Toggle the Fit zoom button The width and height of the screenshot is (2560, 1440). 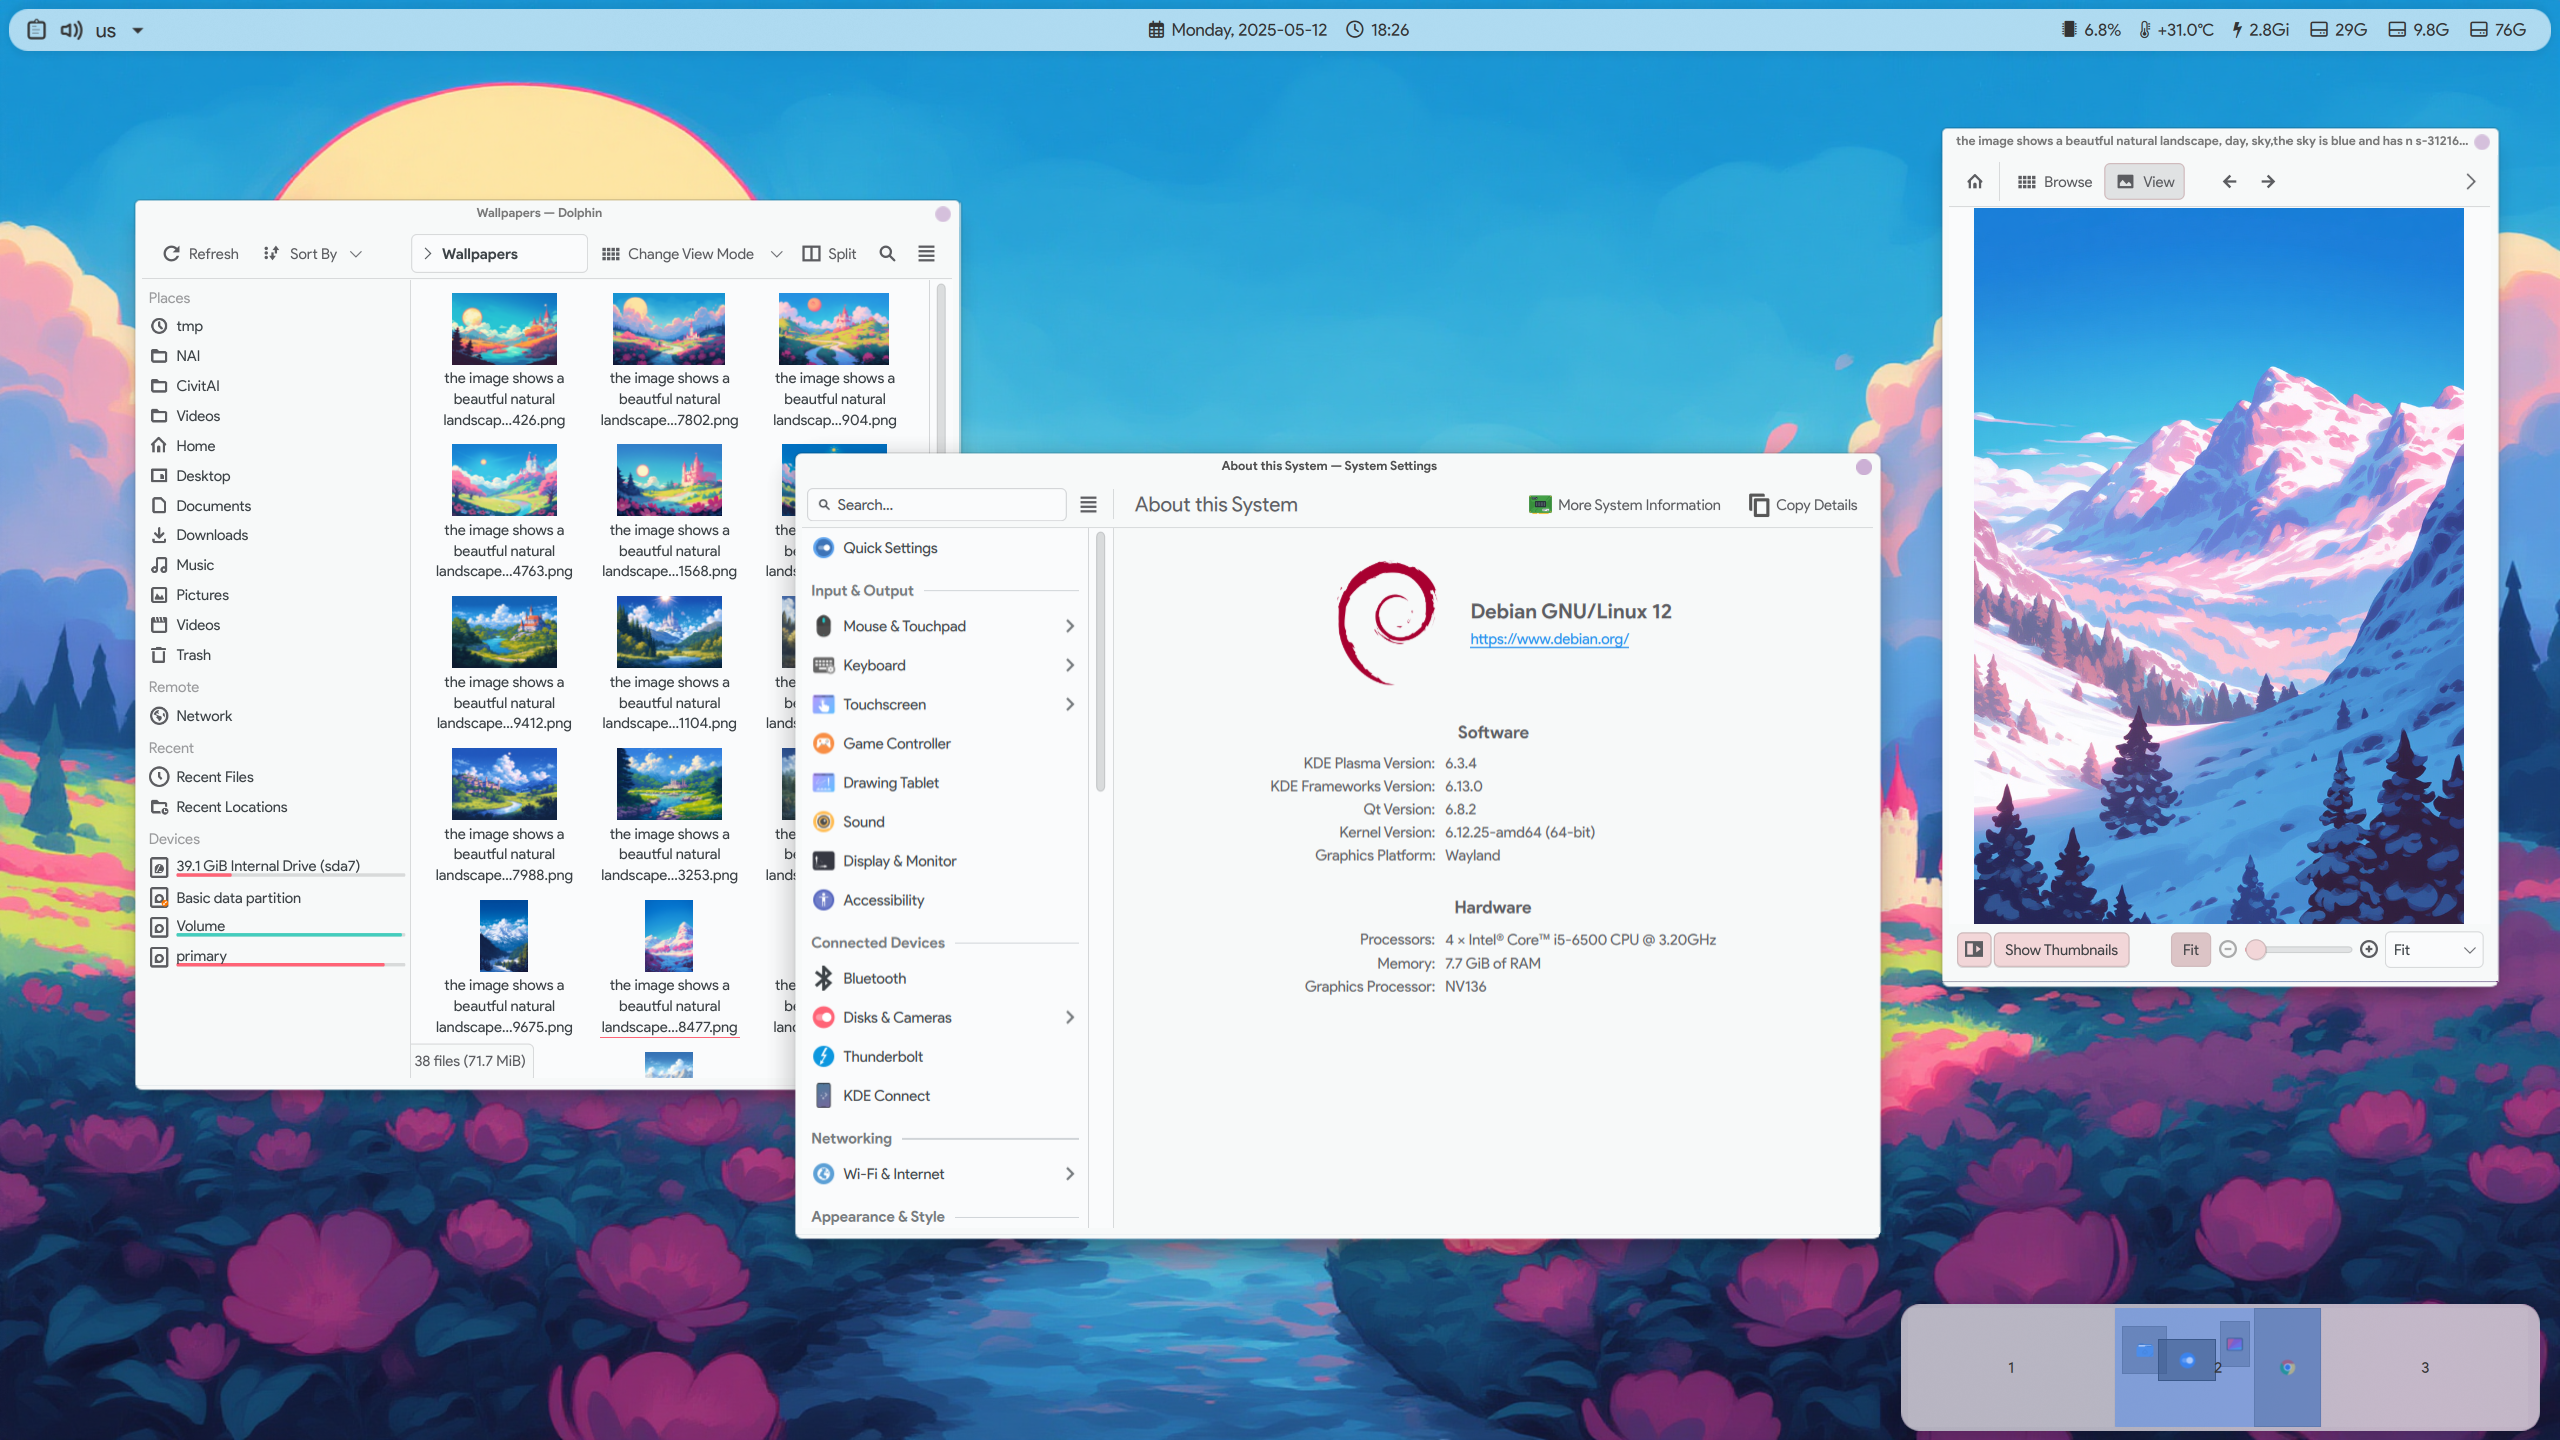pyautogui.click(x=2190, y=950)
